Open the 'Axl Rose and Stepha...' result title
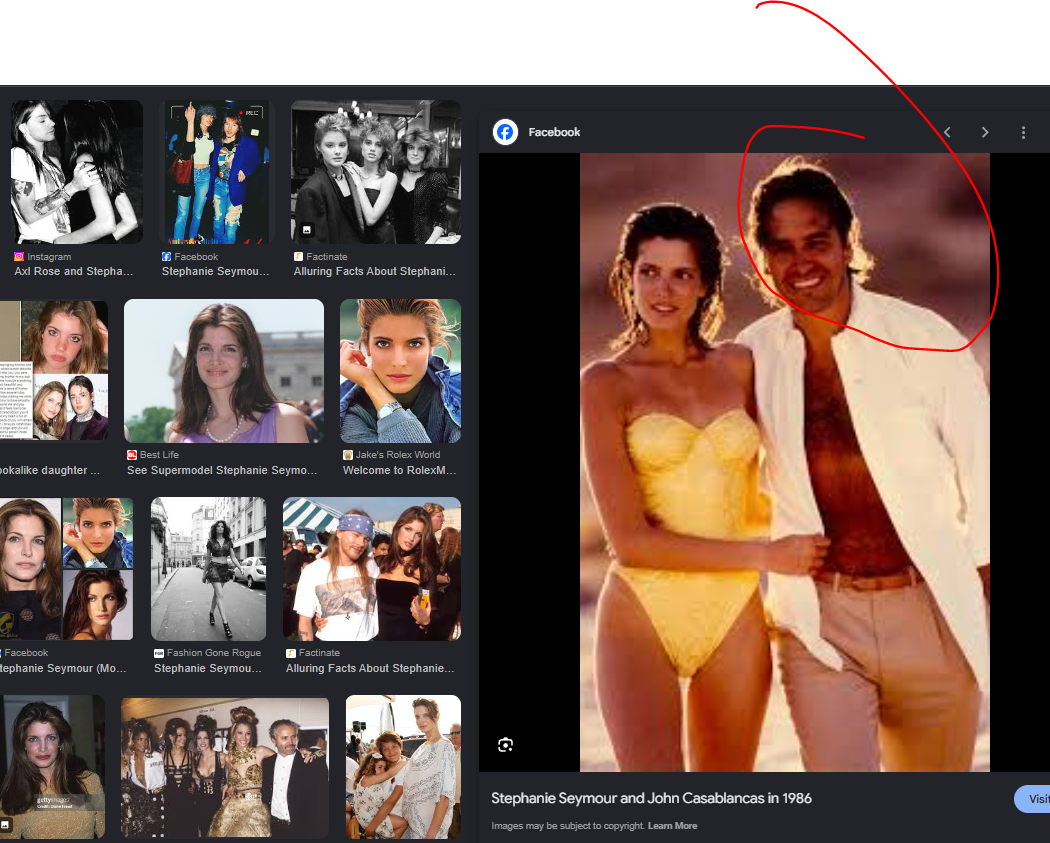This screenshot has height=843, width=1050. click(74, 271)
